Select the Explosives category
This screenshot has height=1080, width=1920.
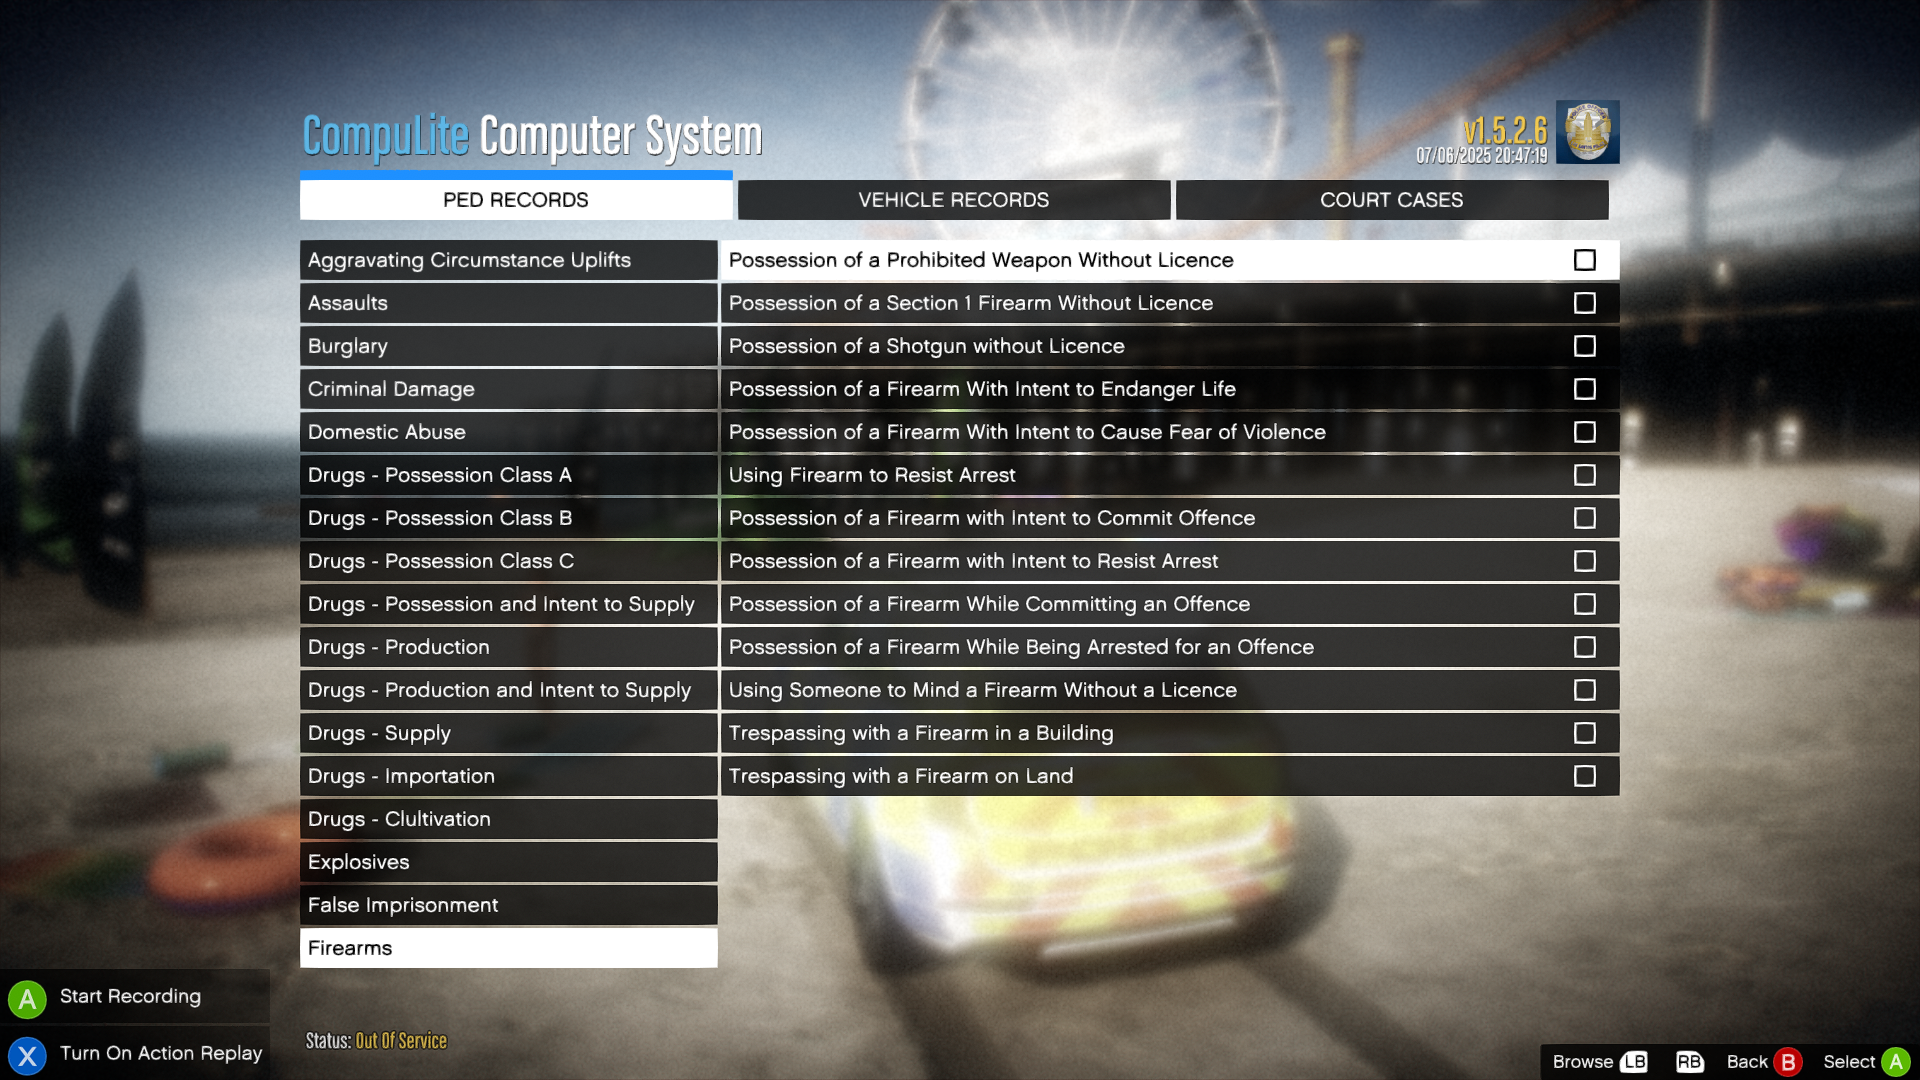pos(508,862)
